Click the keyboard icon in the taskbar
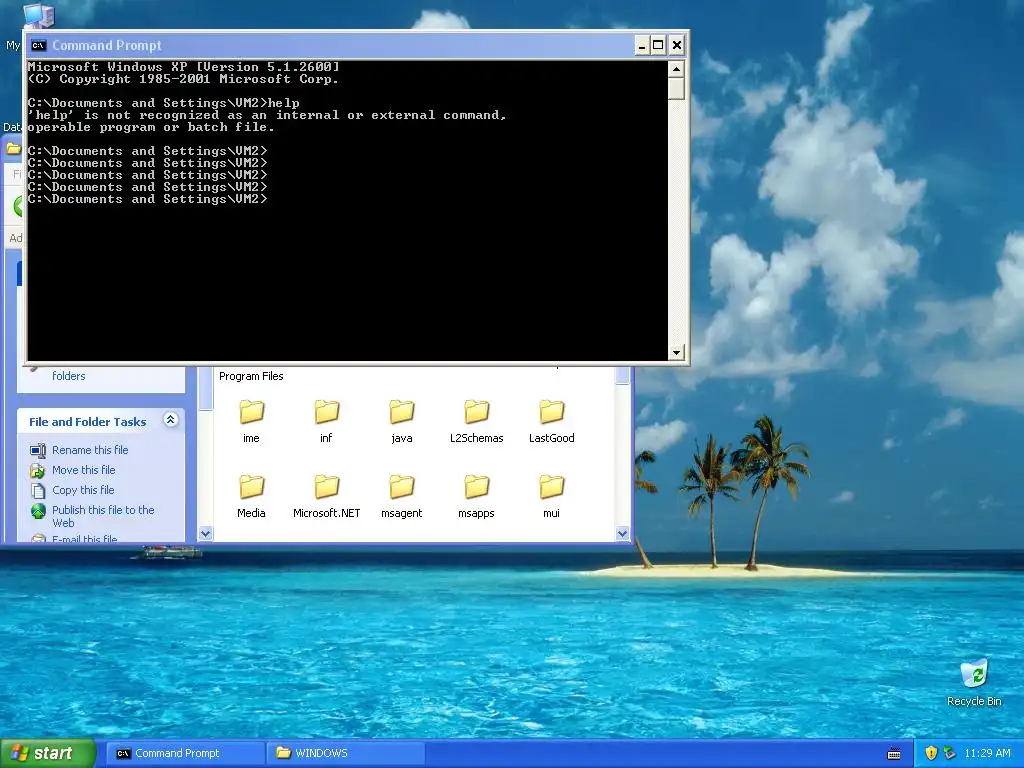The height and width of the screenshot is (768, 1024). pos(894,754)
